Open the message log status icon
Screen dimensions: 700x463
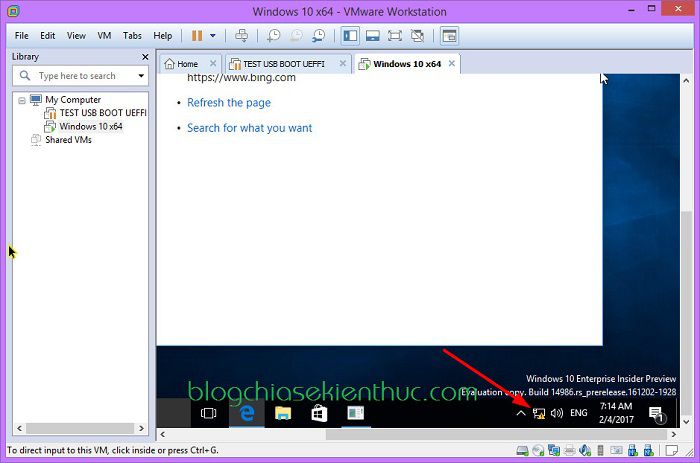click(671, 450)
